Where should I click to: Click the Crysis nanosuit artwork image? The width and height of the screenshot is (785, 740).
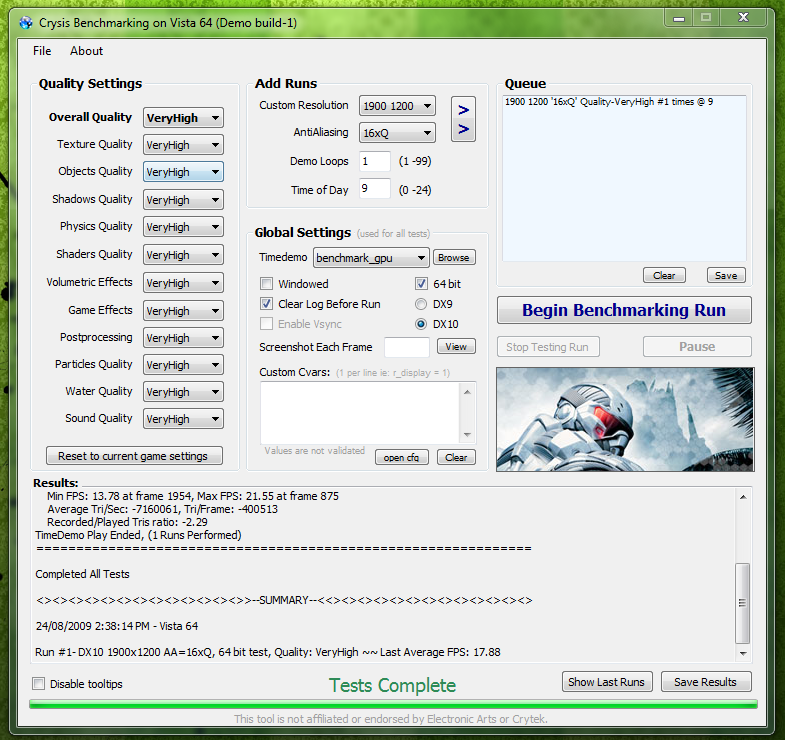pyautogui.click(x=625, y=420)
